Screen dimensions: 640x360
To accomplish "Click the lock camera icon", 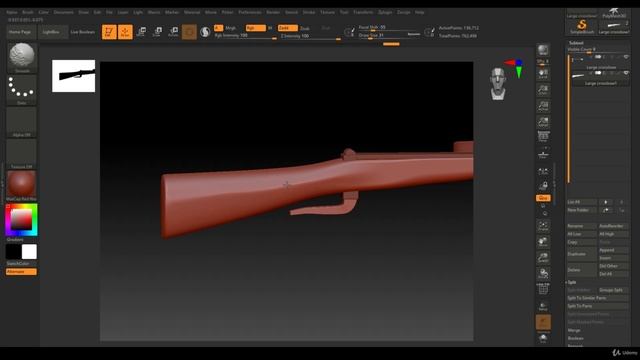I will [x=543, y=186].
